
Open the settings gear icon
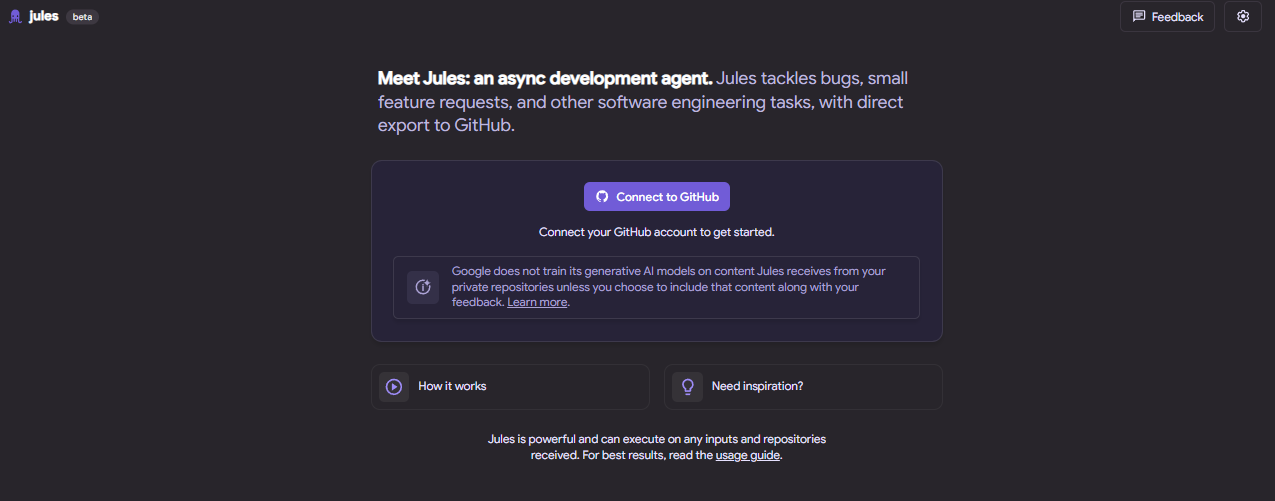[x=1243, y=17]
